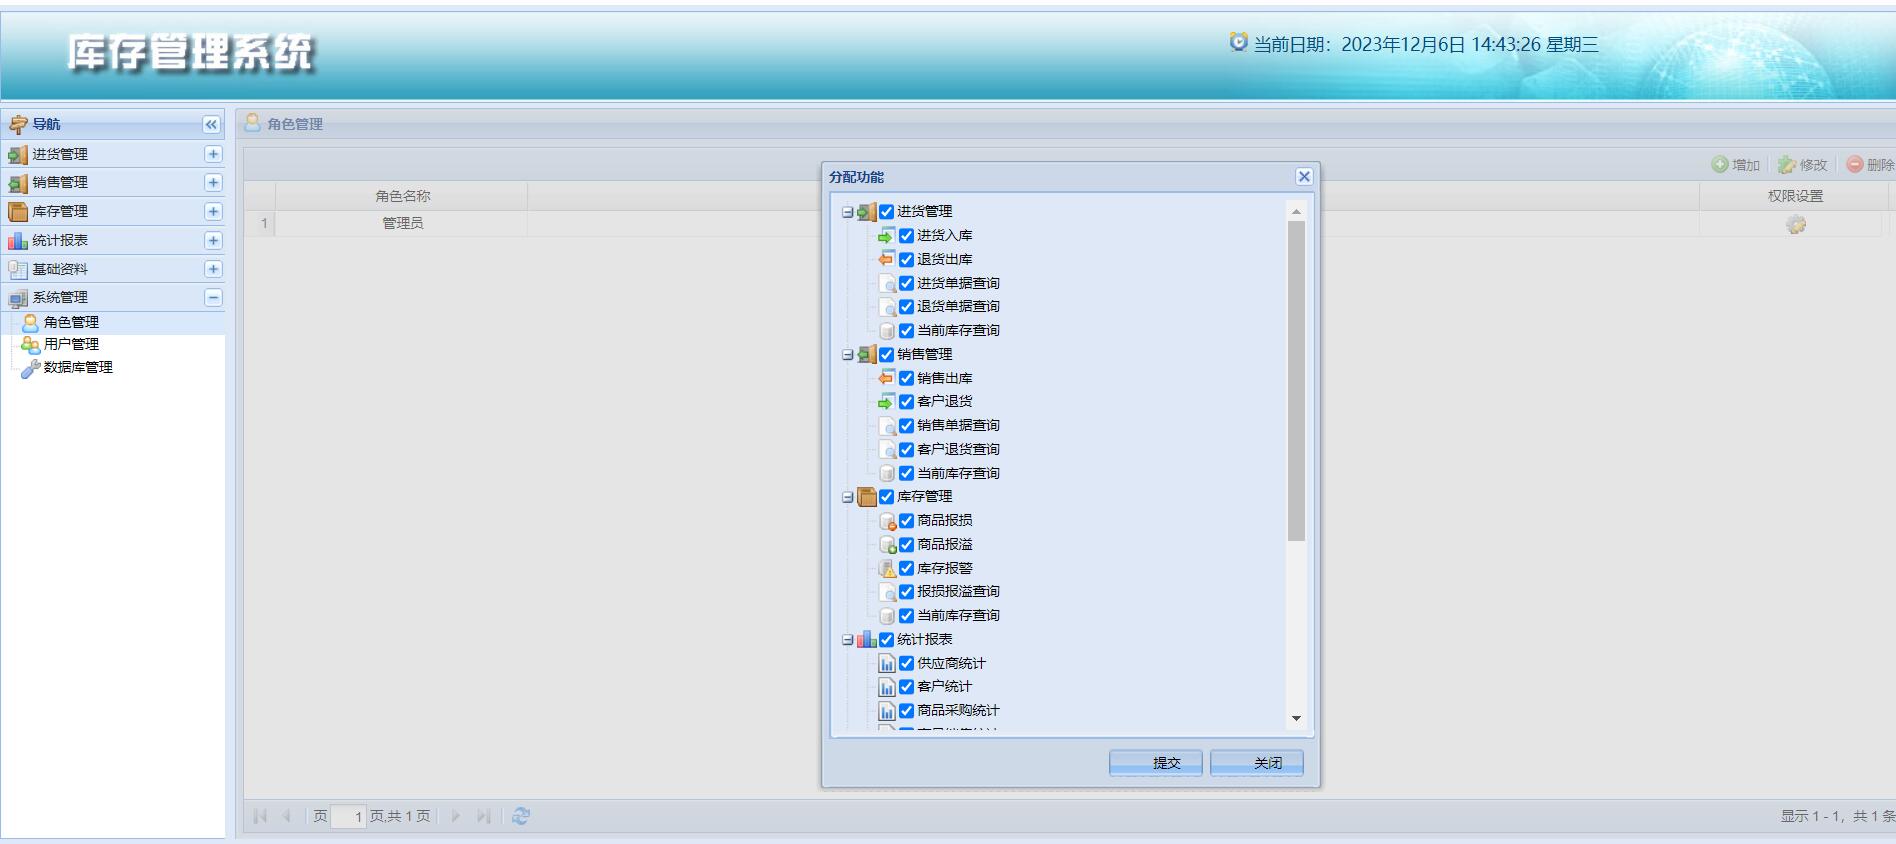Select the 管理员 cell in the 角色名称 column
1896x844 pixels.
coord(402,224)
